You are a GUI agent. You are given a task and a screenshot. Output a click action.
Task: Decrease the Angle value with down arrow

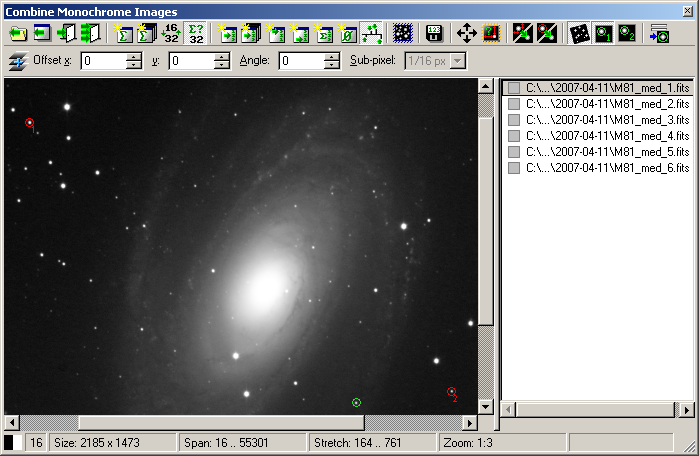click(331, 65)
